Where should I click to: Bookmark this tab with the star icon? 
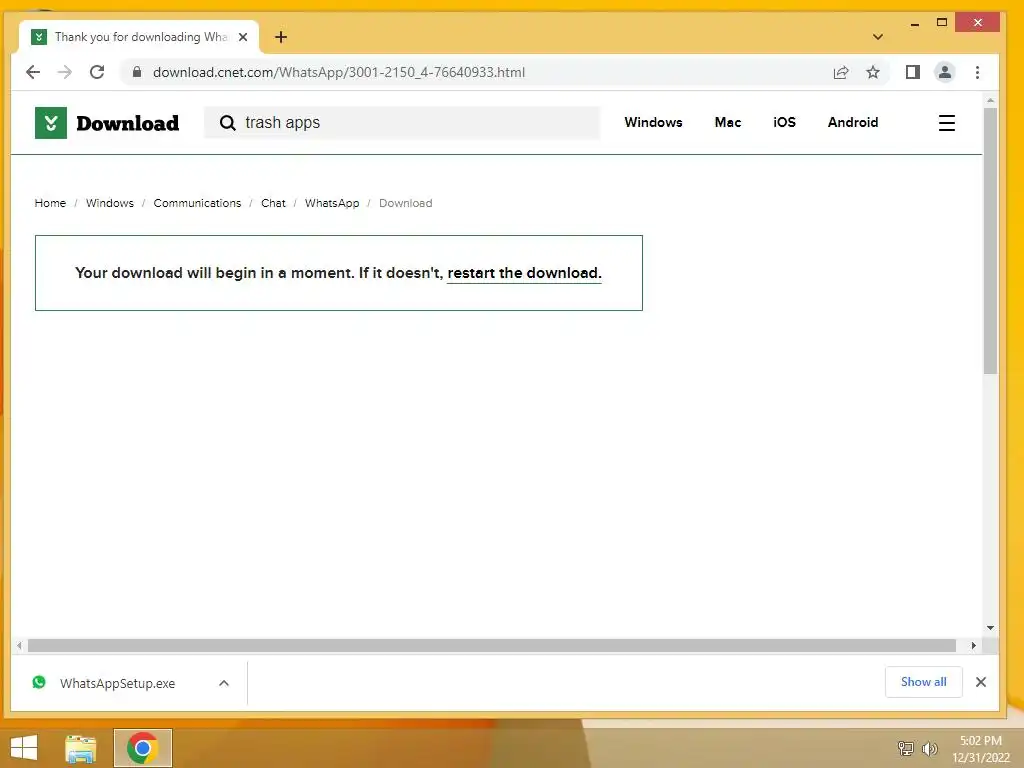[872, 72]
